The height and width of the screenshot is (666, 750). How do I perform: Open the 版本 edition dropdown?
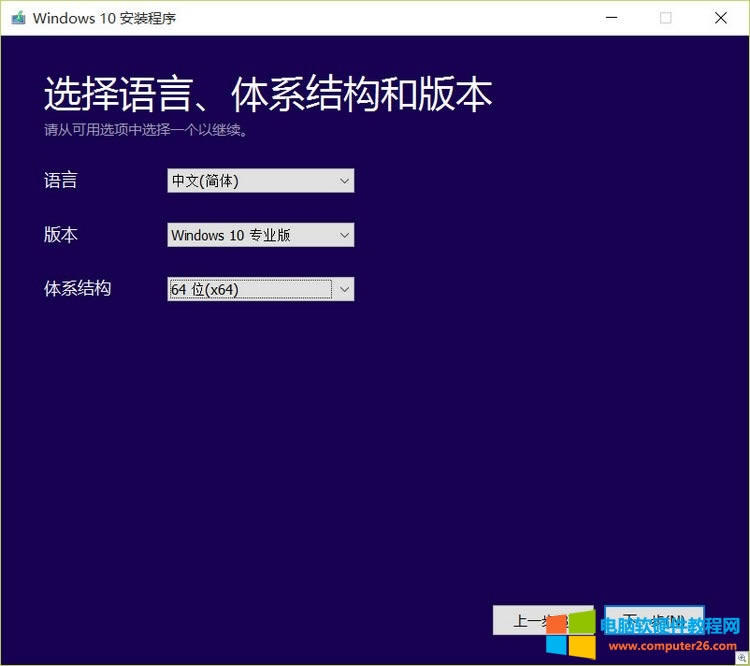point(261,235)
